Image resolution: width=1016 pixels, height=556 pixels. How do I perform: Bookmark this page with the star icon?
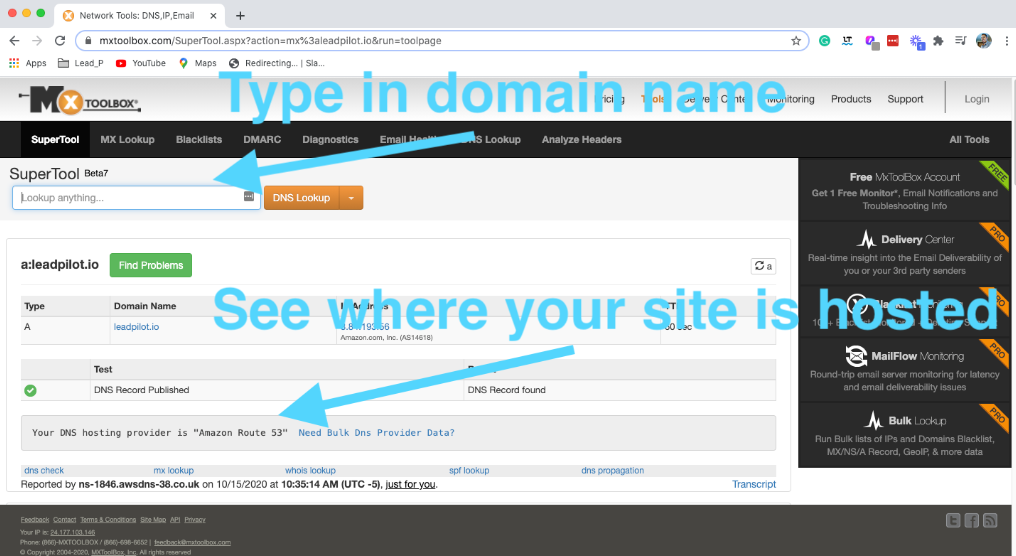796,41
